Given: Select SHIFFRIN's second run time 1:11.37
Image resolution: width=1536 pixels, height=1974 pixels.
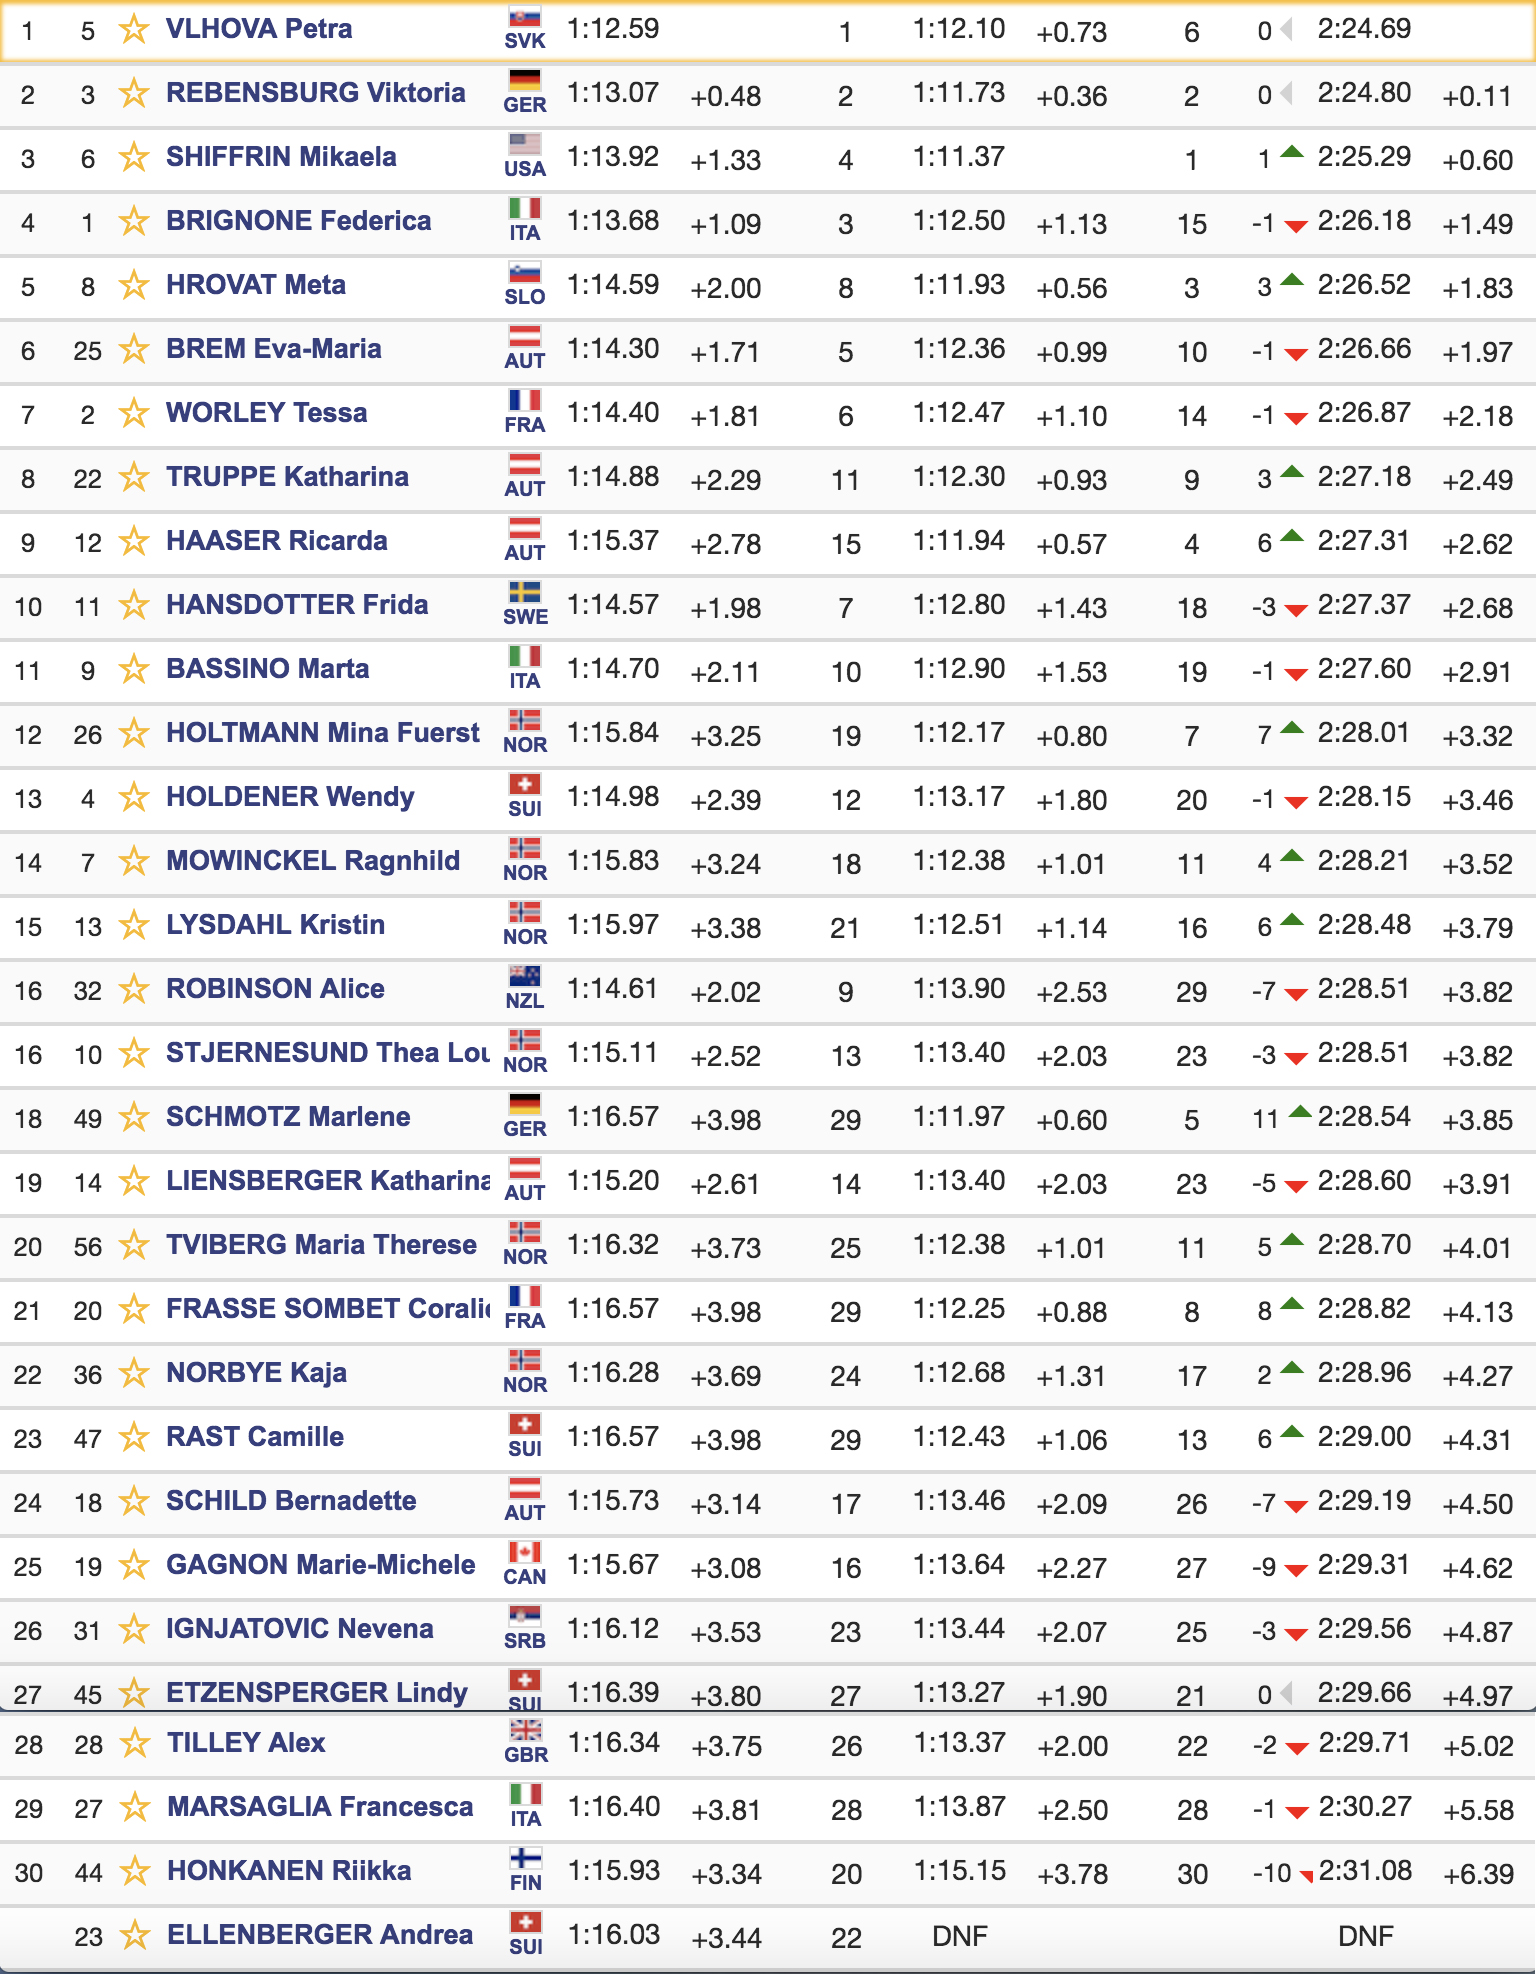Looking at the screenshot, I should (959, 156).
